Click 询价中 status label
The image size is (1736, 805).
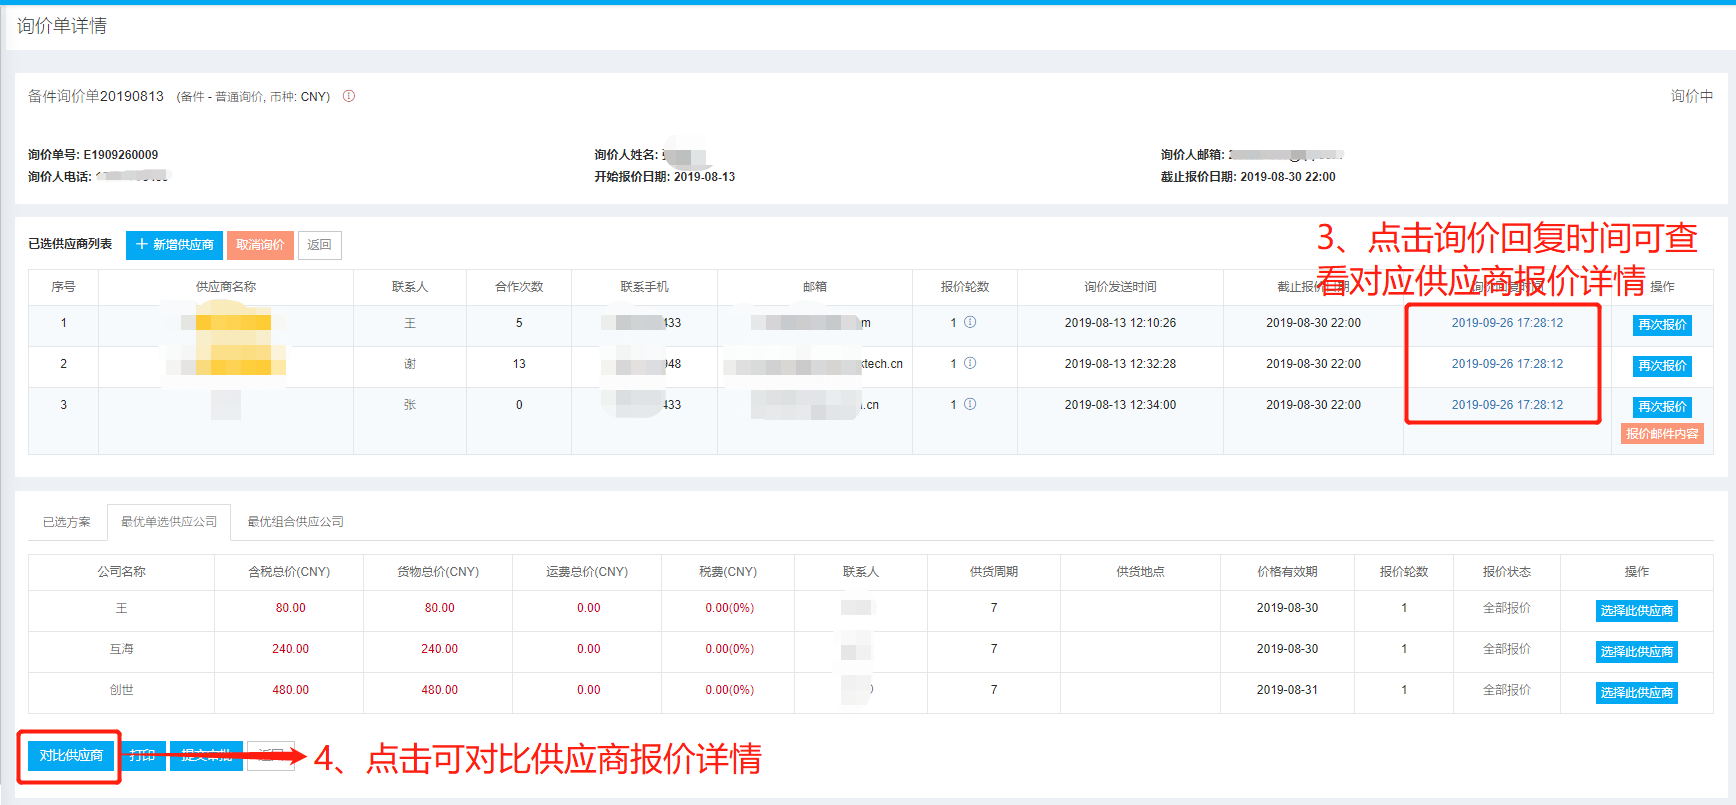click(1692, 96)
